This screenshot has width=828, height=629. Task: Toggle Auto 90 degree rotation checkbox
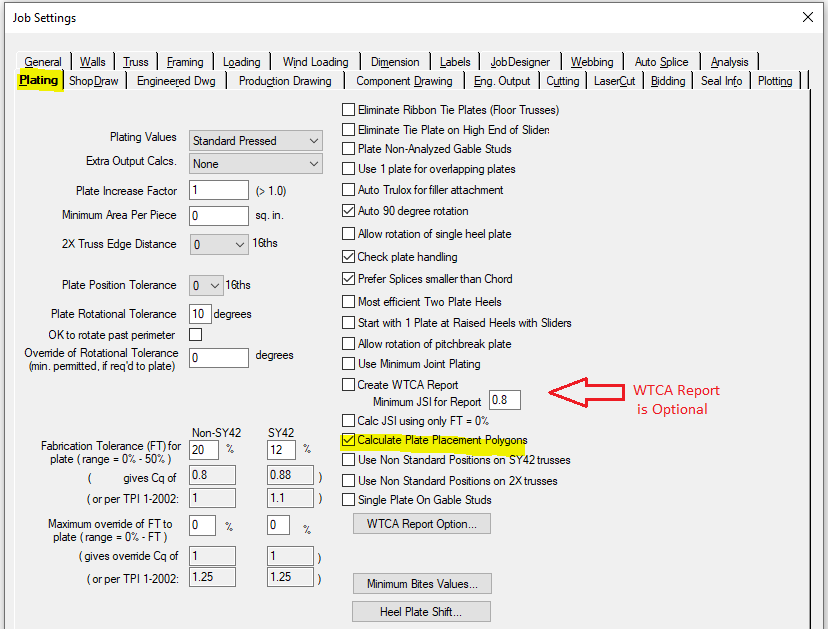[x=349, y=211]
